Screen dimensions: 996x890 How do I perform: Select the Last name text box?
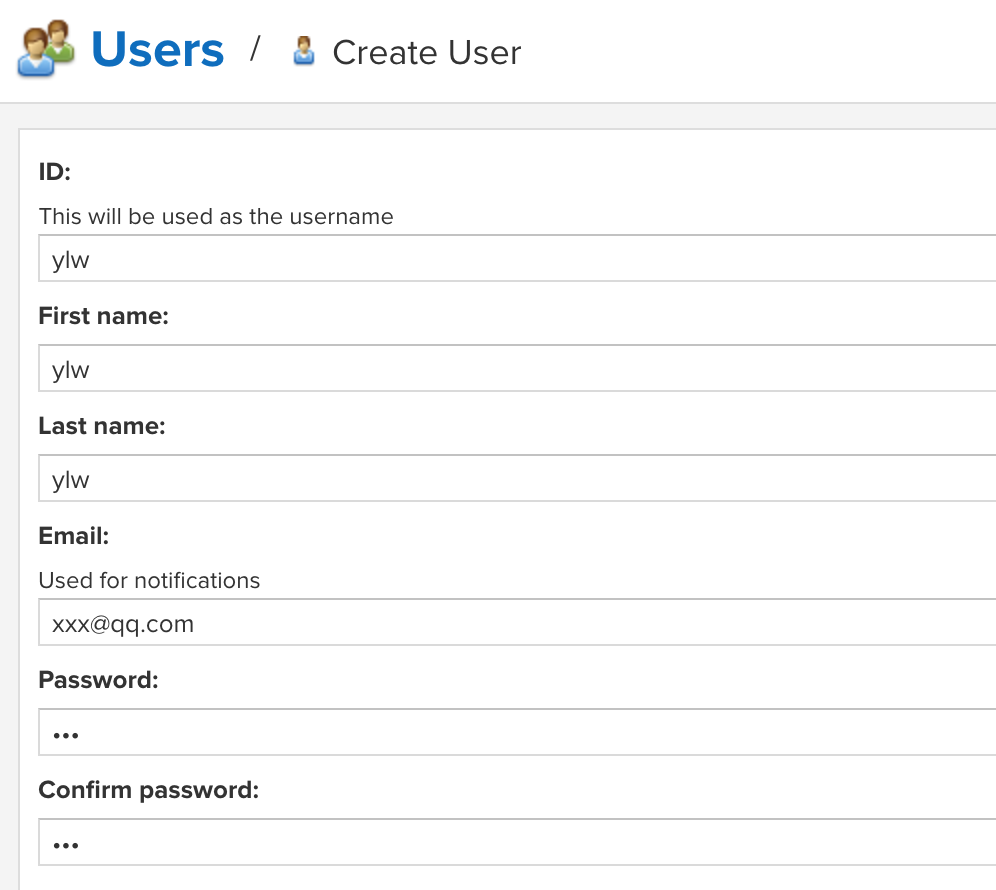(517, 478)
